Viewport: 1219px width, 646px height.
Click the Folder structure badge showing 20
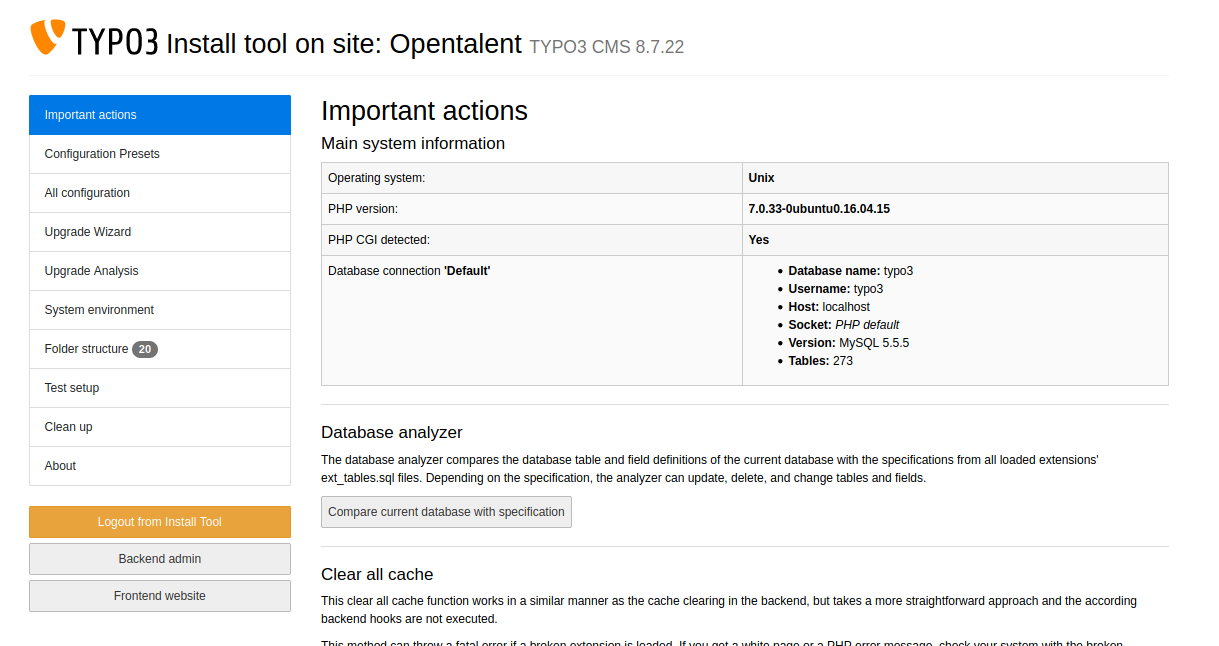(x=145, y=349)
